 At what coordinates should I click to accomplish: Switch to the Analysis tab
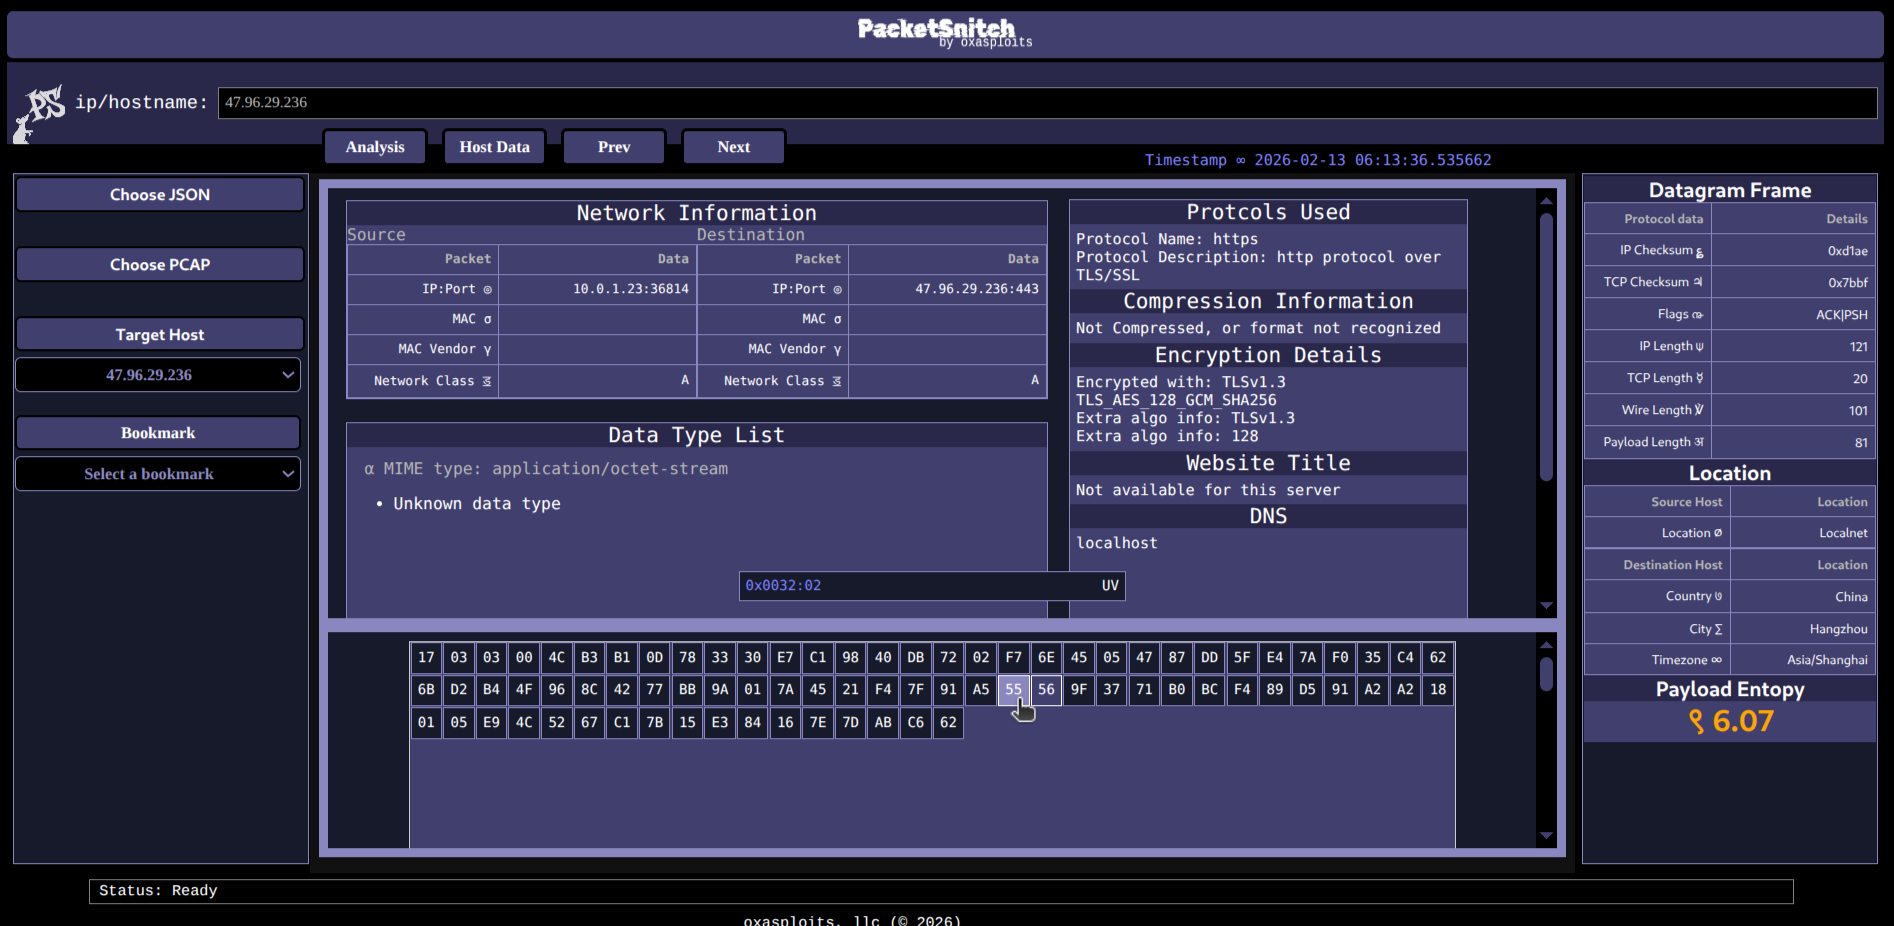(x=375, y=146)
